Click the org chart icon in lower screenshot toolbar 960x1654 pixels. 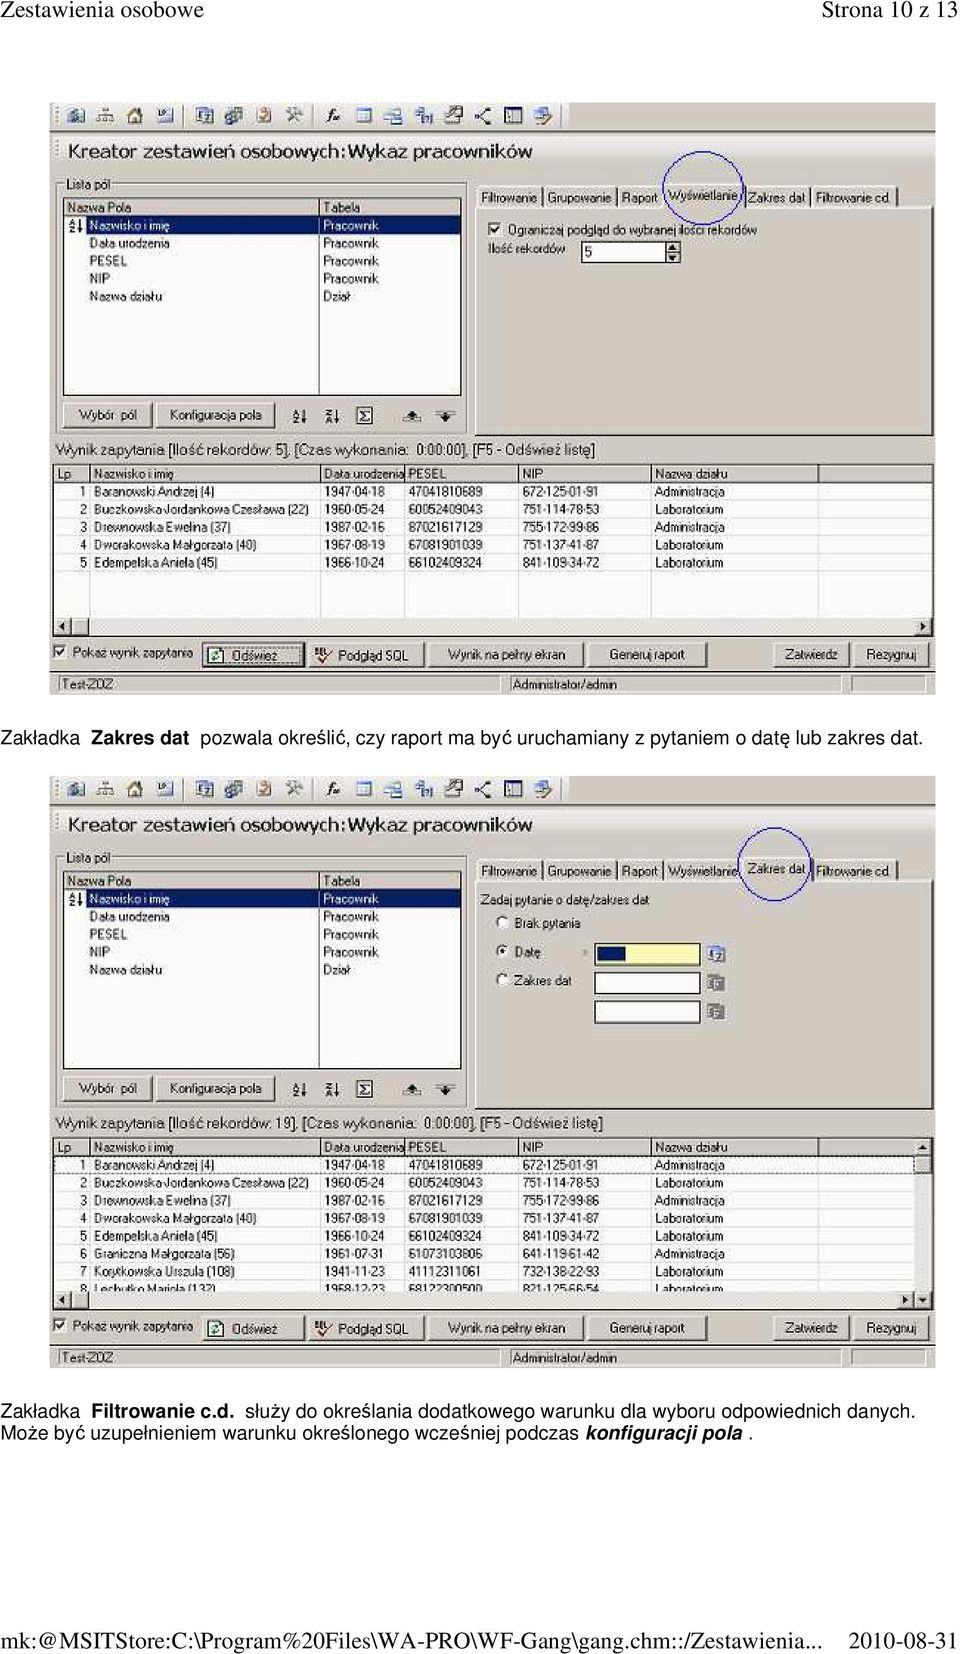tap(105, 789)
